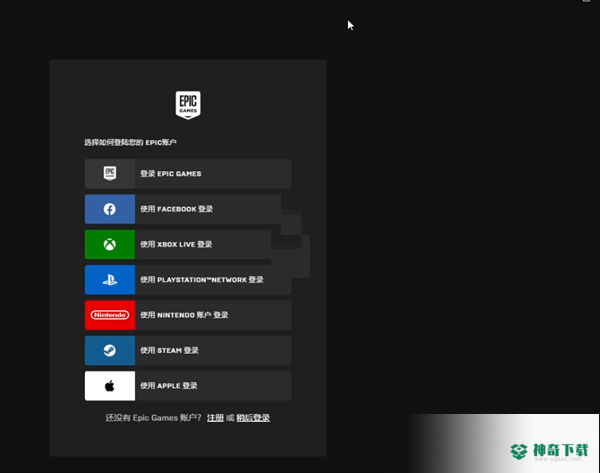Choose 使用 FACEBOOK 登录 option
Viewport: 600px width, 473px height.
(x=188, y=209)
